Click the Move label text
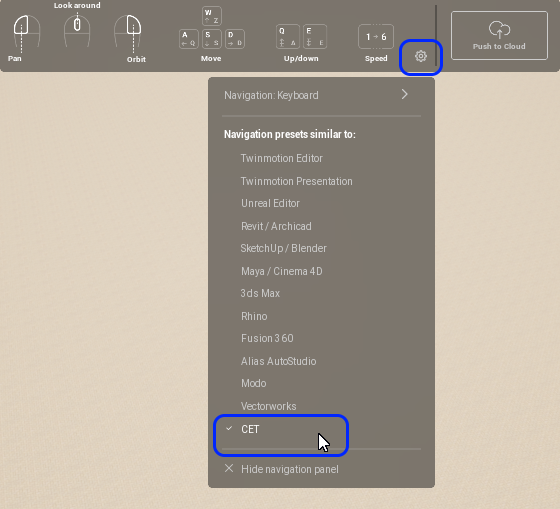 [x=211, y=59]
